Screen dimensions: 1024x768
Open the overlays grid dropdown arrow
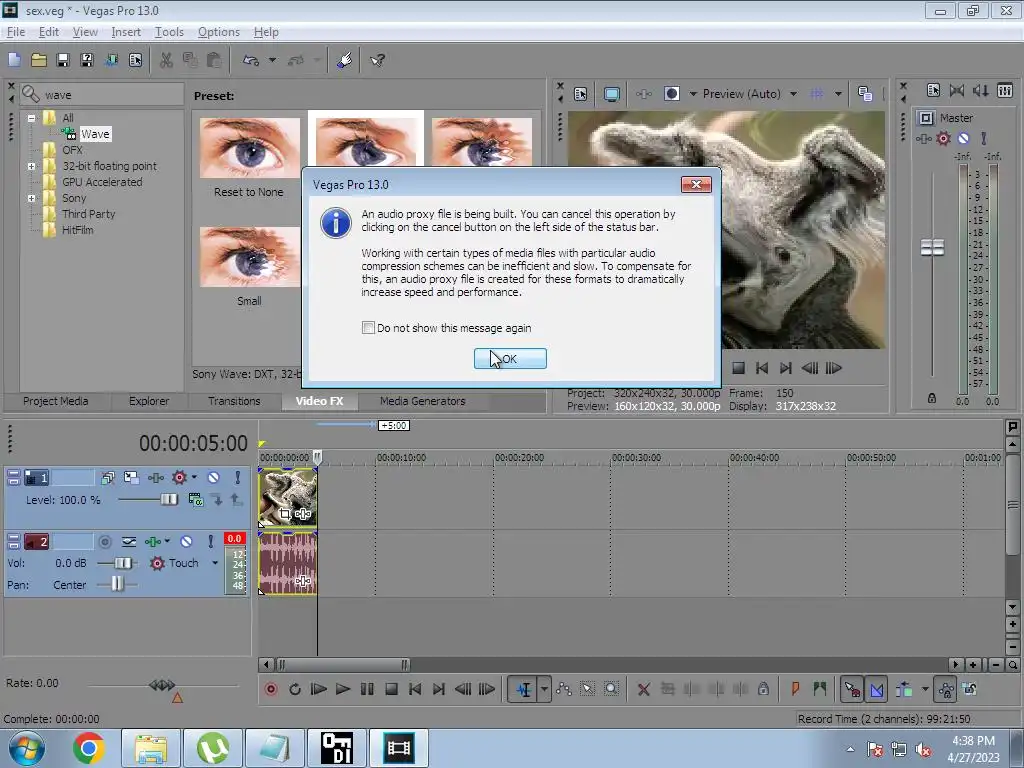(x=838, y=94)
